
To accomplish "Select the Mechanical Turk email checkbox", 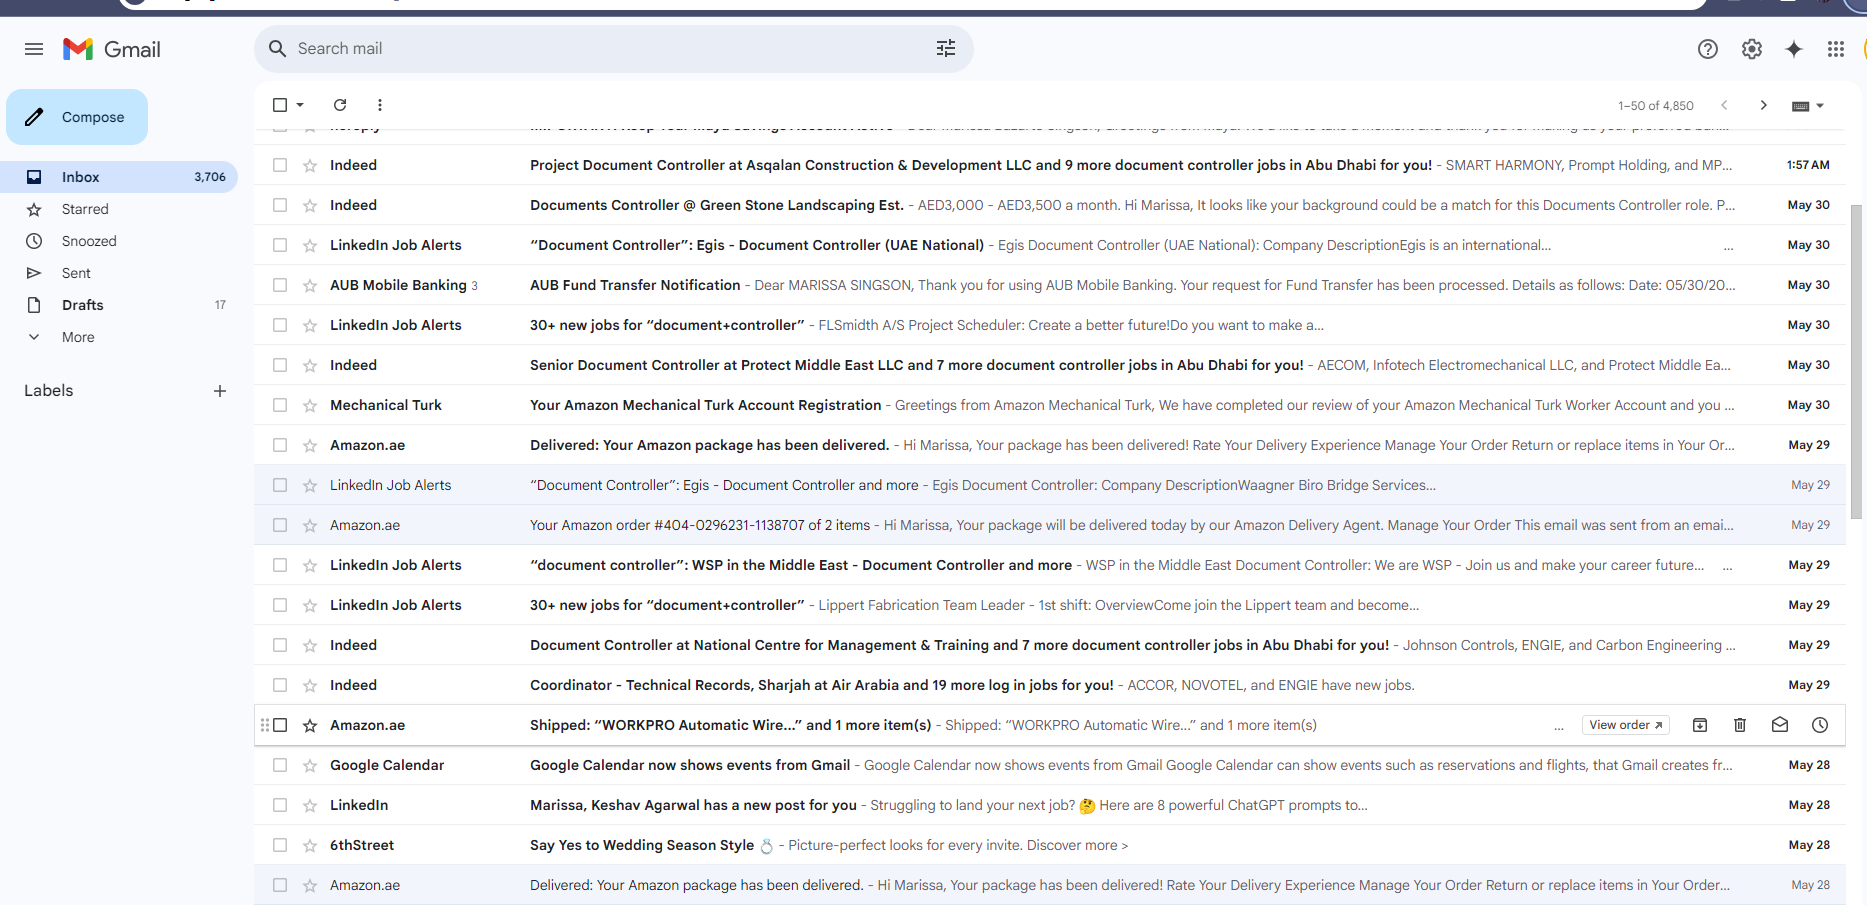I will coord(280,405).
